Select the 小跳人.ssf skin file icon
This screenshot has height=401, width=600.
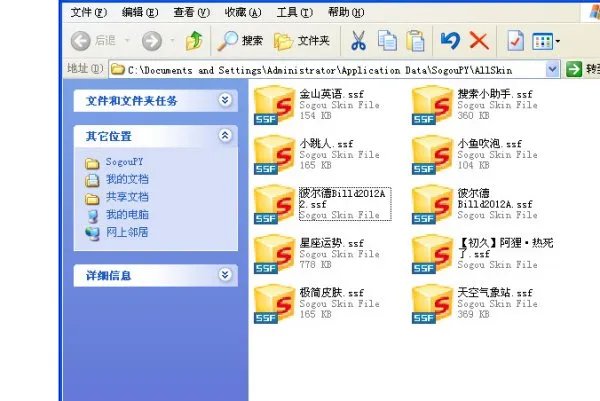(x=274, y=155)
